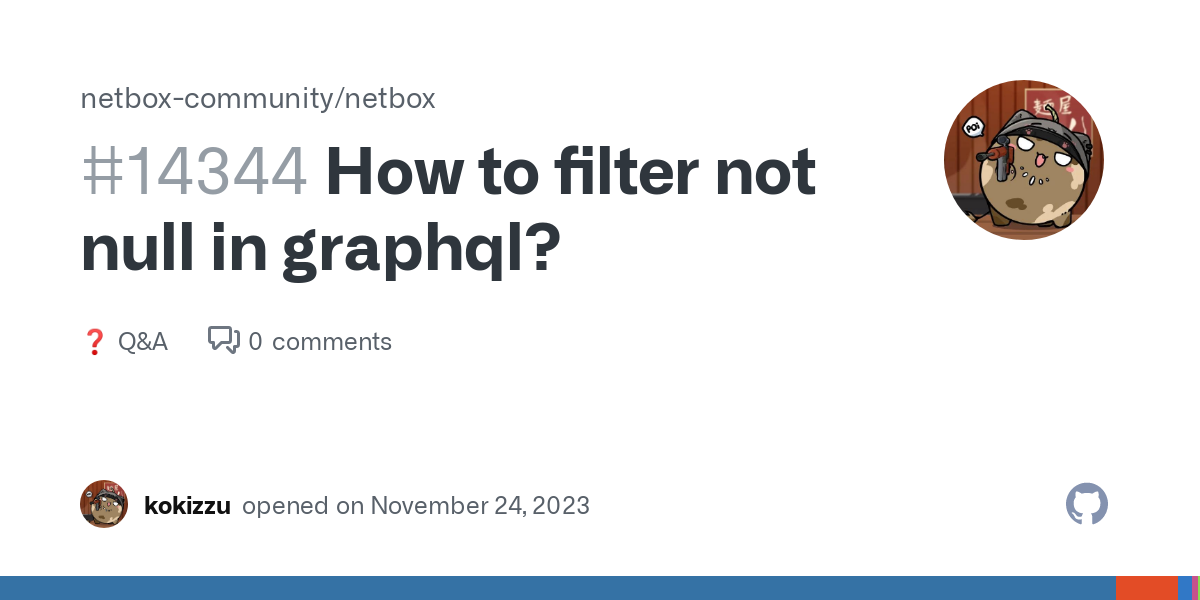Click kokizzu's small avatar icon
Screen dimensions: 1200x600
[x=104, y=504]
